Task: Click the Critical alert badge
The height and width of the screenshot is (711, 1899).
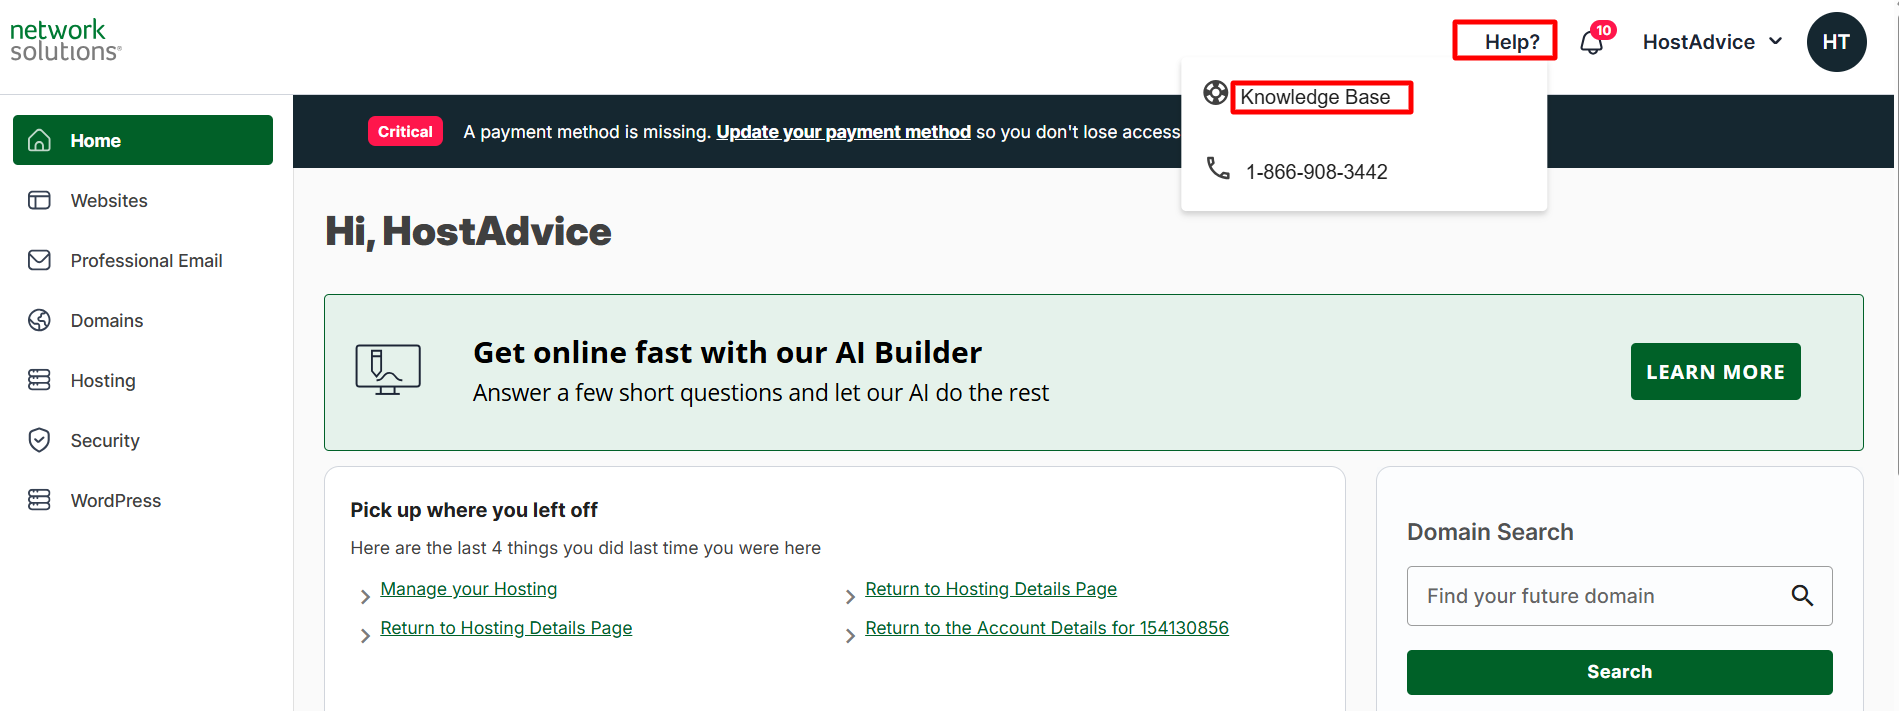Action: [x=405, y=131]
